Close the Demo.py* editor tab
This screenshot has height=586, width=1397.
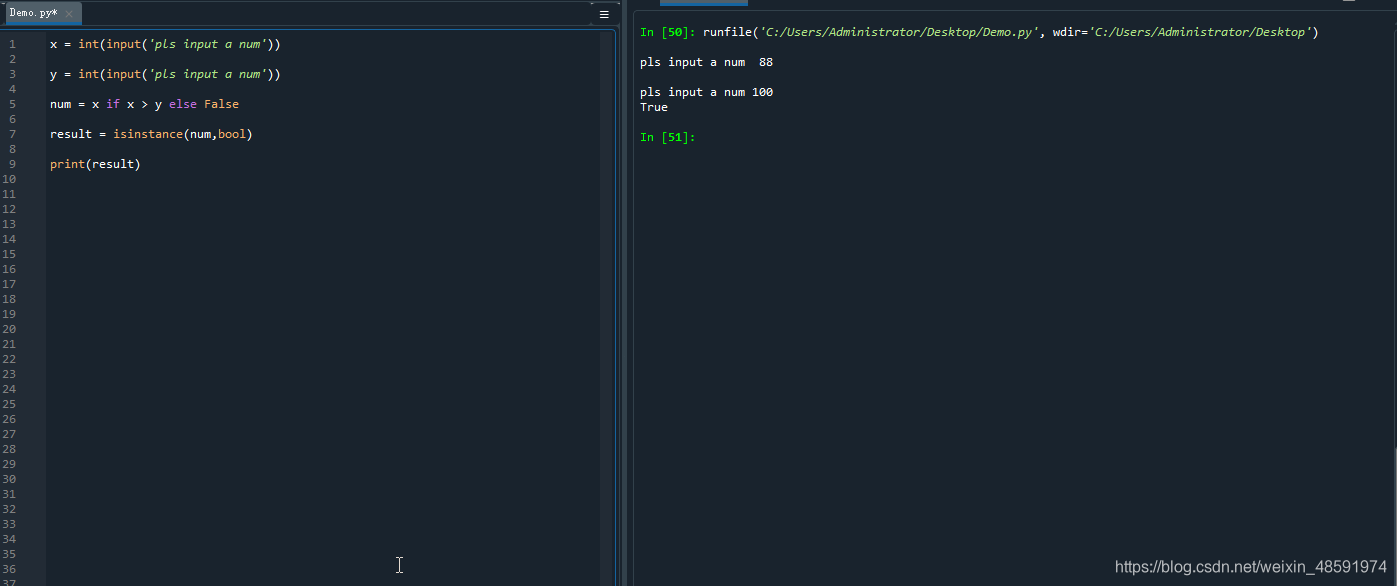pyautogui.click(x=68, y=14)
